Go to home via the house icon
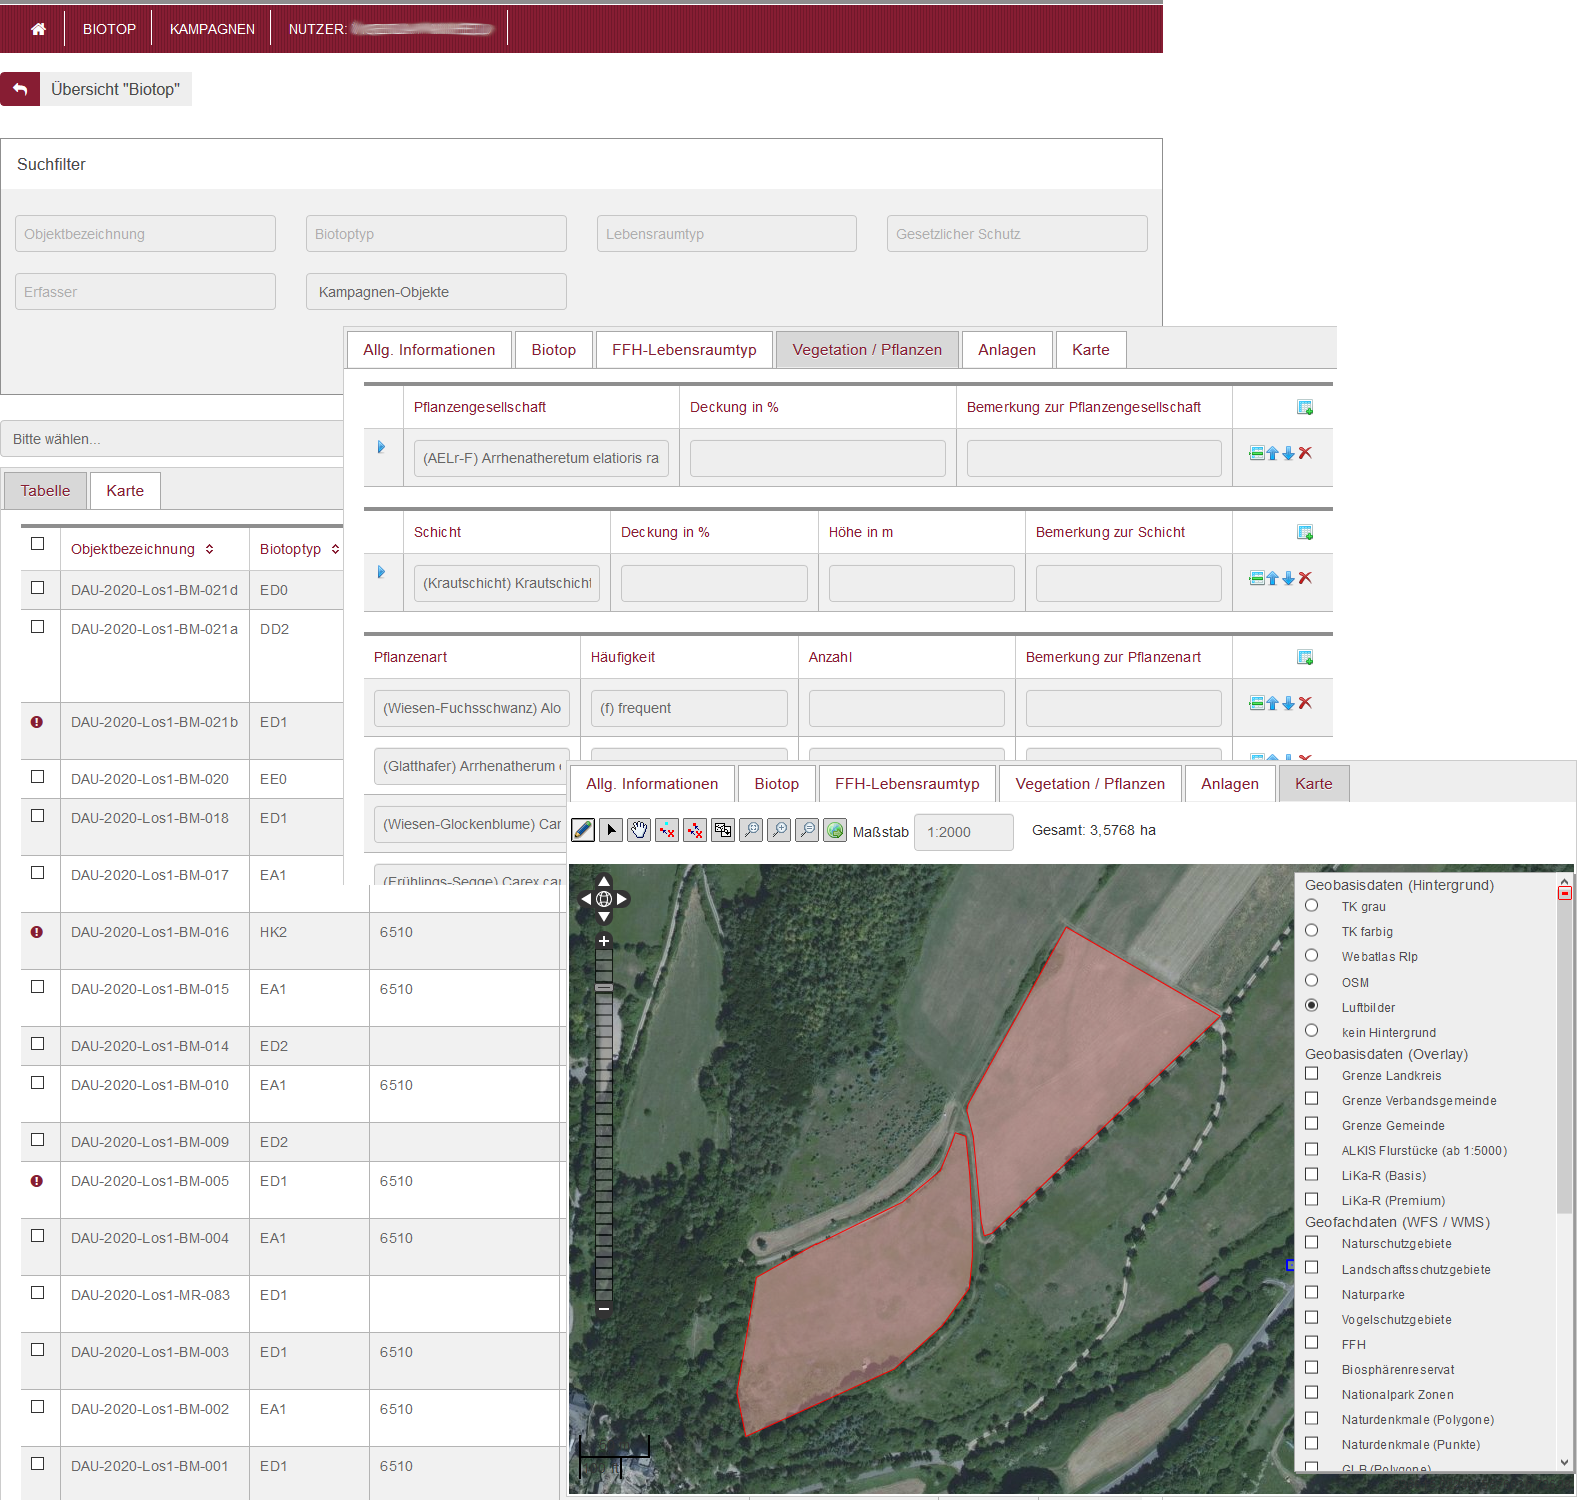The height and width of the screenshot is (1500, 1582). (38, 29)
